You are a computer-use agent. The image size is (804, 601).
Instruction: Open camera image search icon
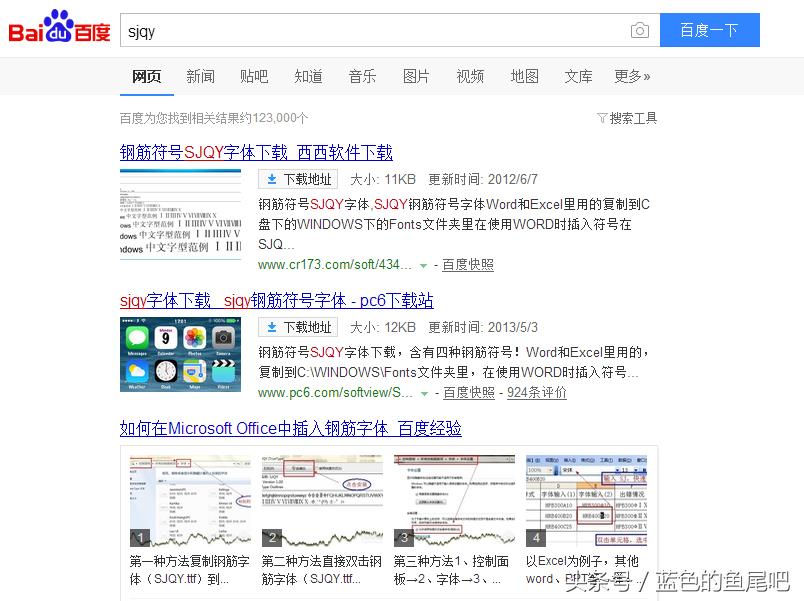pos(640,31)
